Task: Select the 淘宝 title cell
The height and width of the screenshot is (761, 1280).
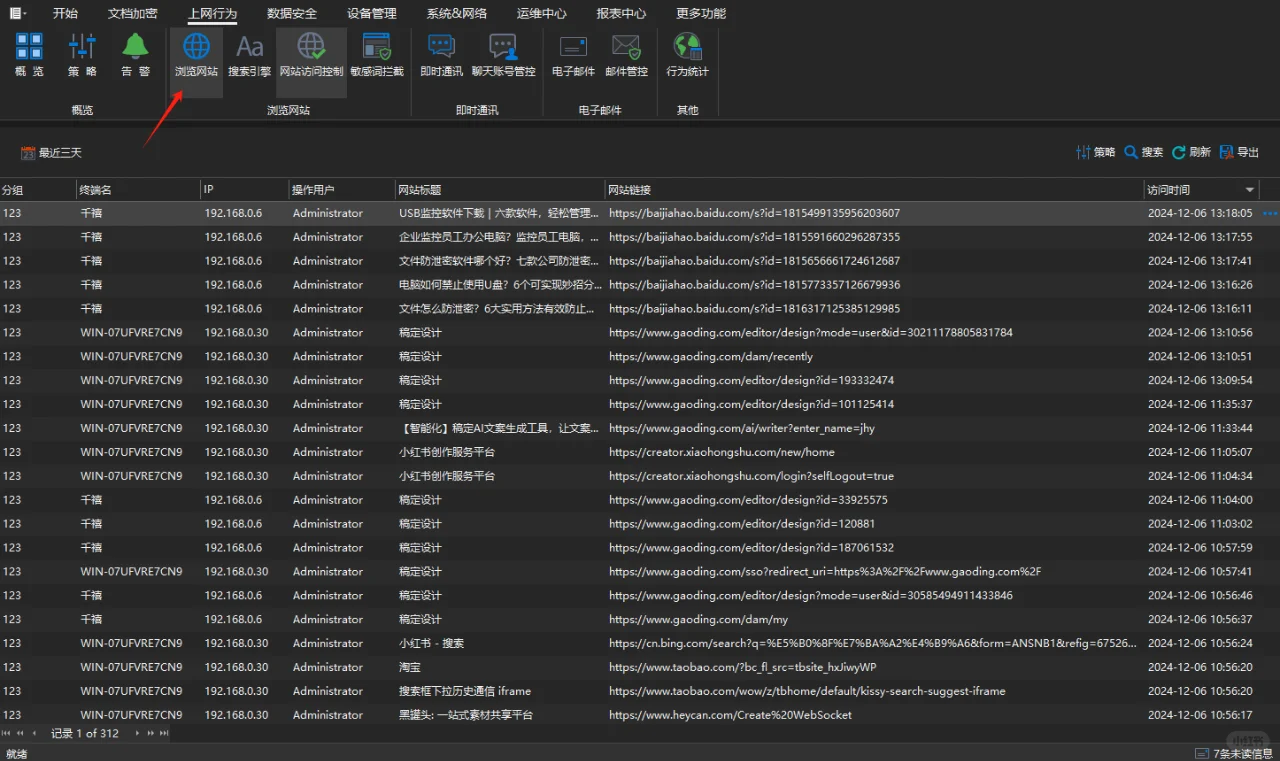Action: pyautogui.click(x=410, y=668)
